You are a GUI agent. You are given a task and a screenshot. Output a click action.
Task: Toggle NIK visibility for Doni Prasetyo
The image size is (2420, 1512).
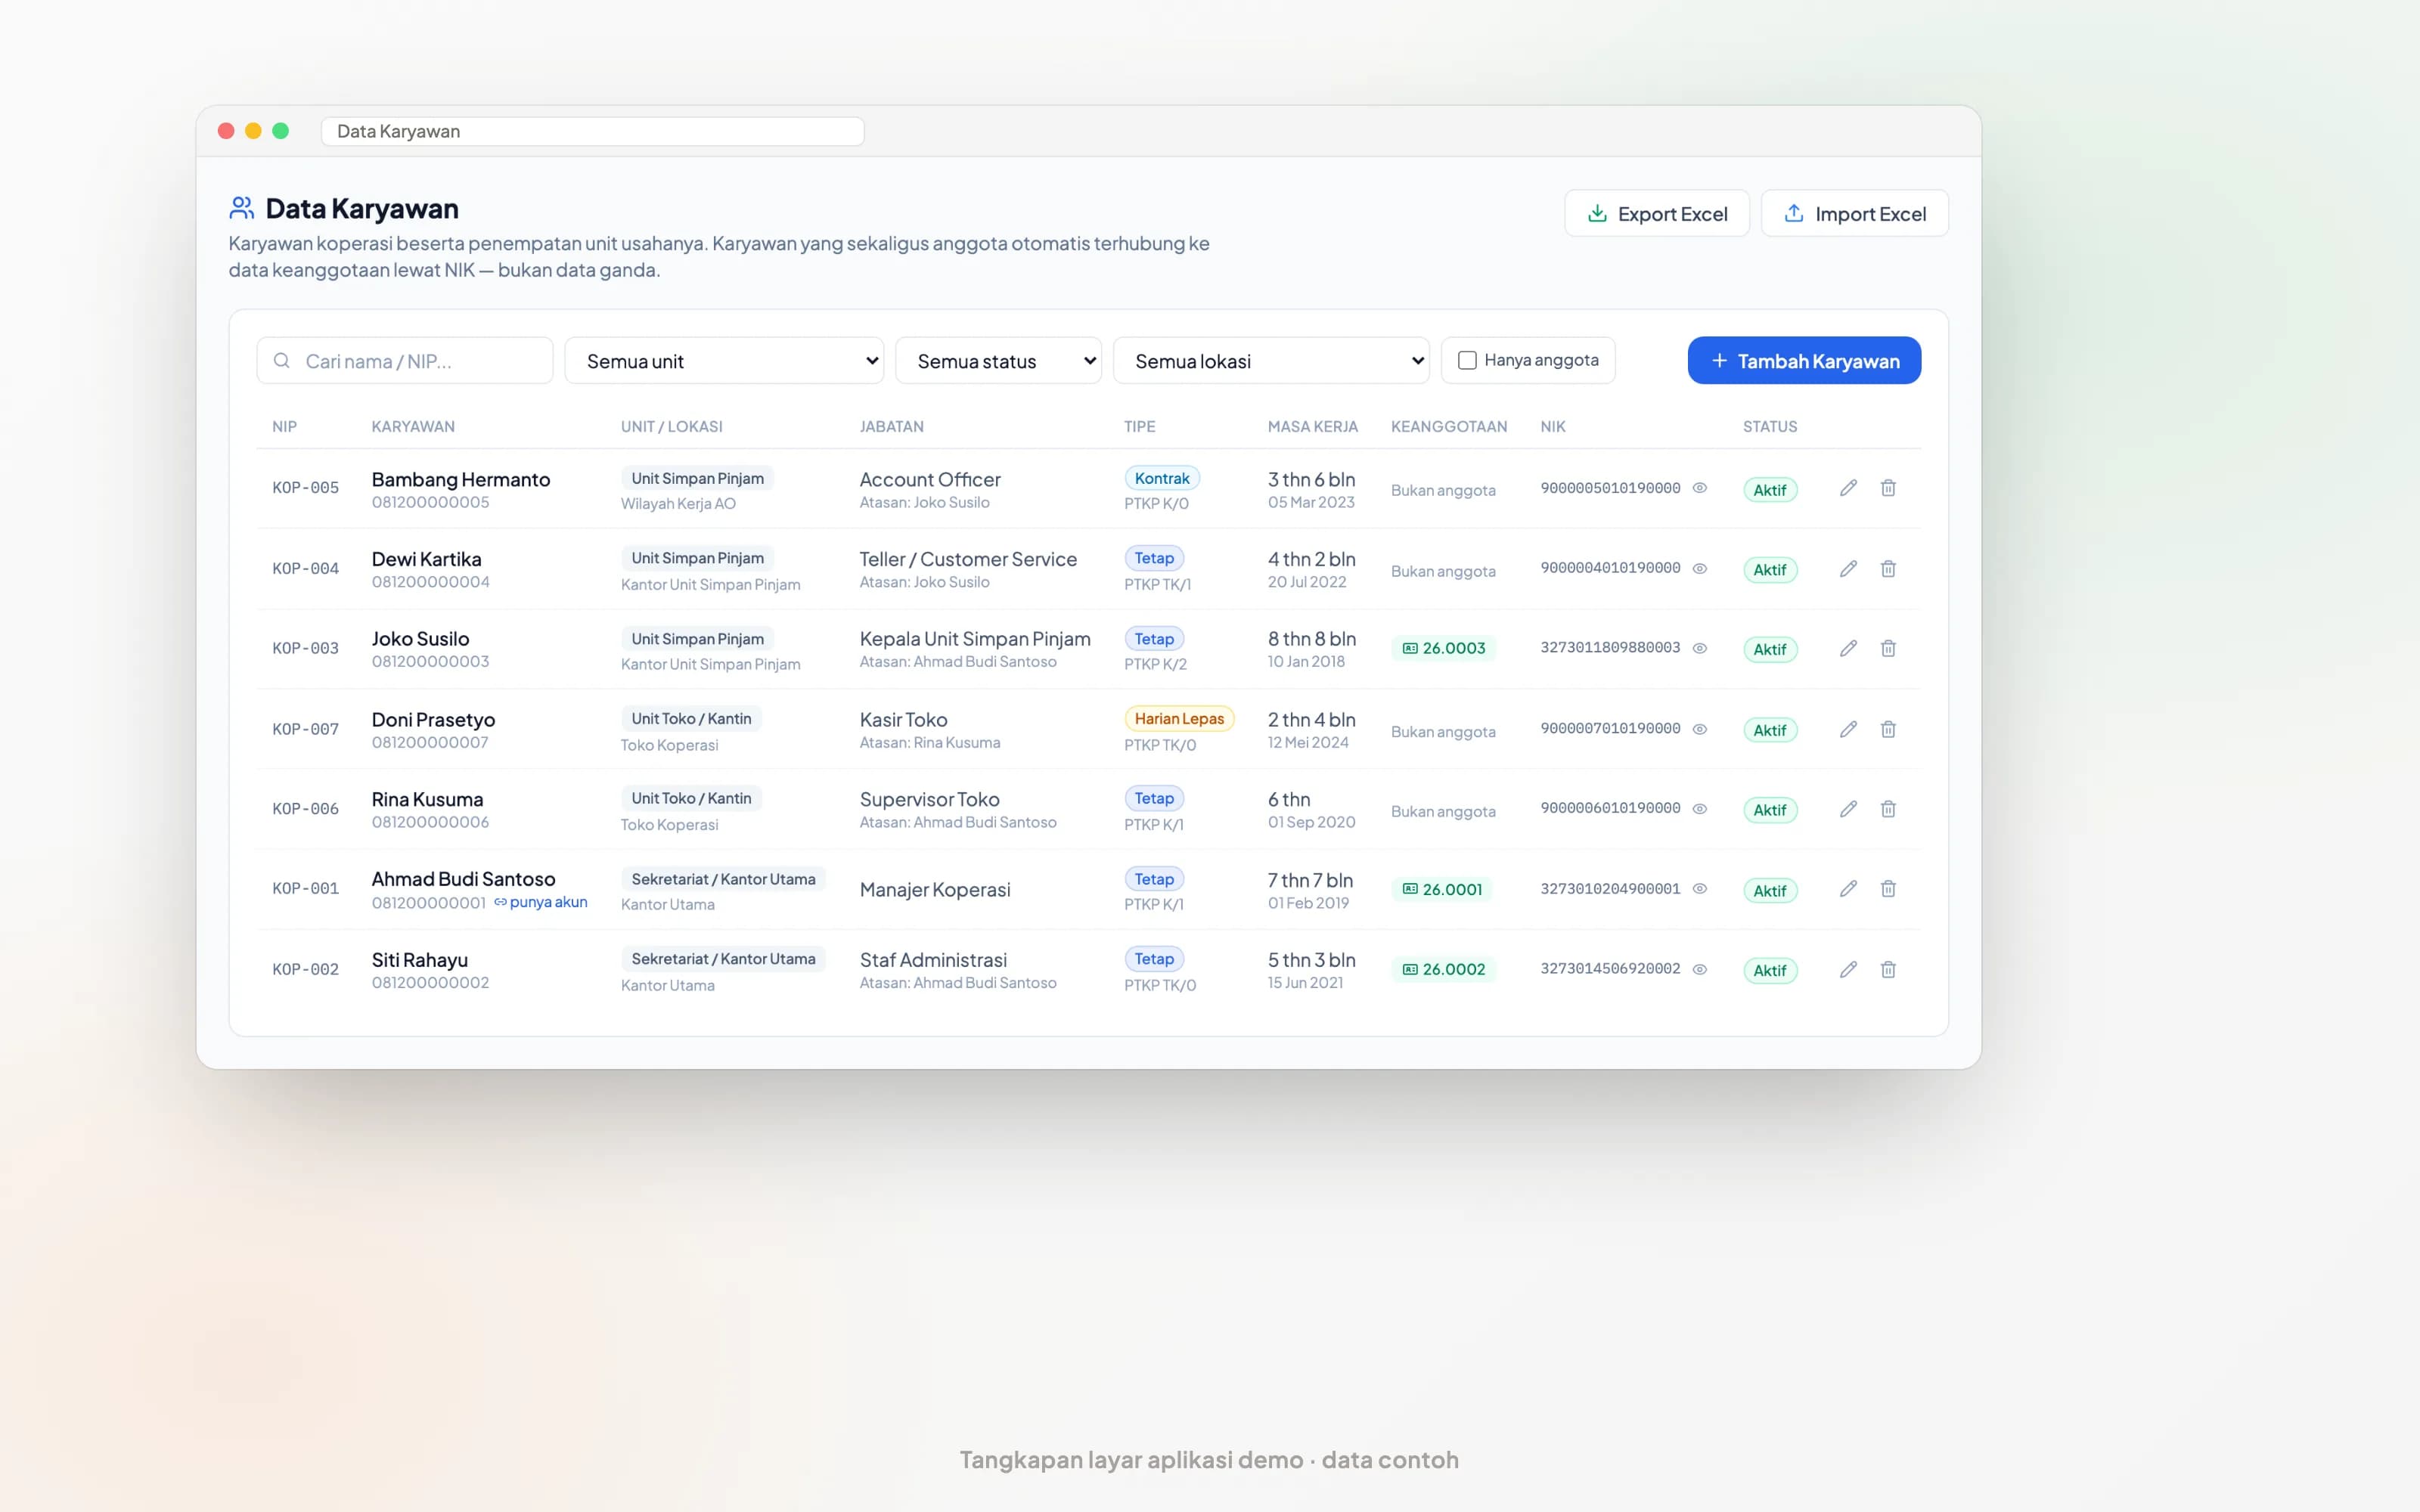pyautogui.click(x=1699, y=729)
